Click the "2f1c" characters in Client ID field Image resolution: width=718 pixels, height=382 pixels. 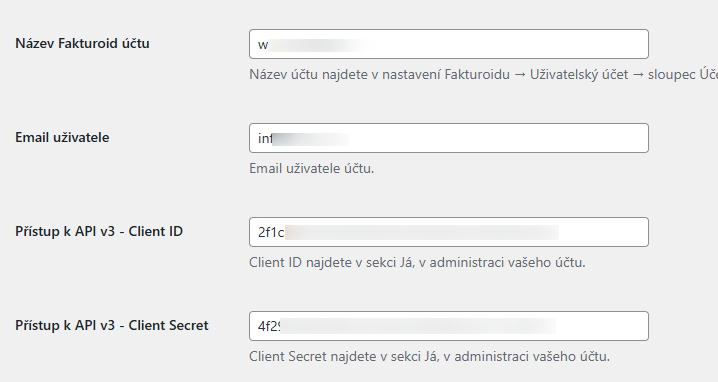click(x=271, y=233)
